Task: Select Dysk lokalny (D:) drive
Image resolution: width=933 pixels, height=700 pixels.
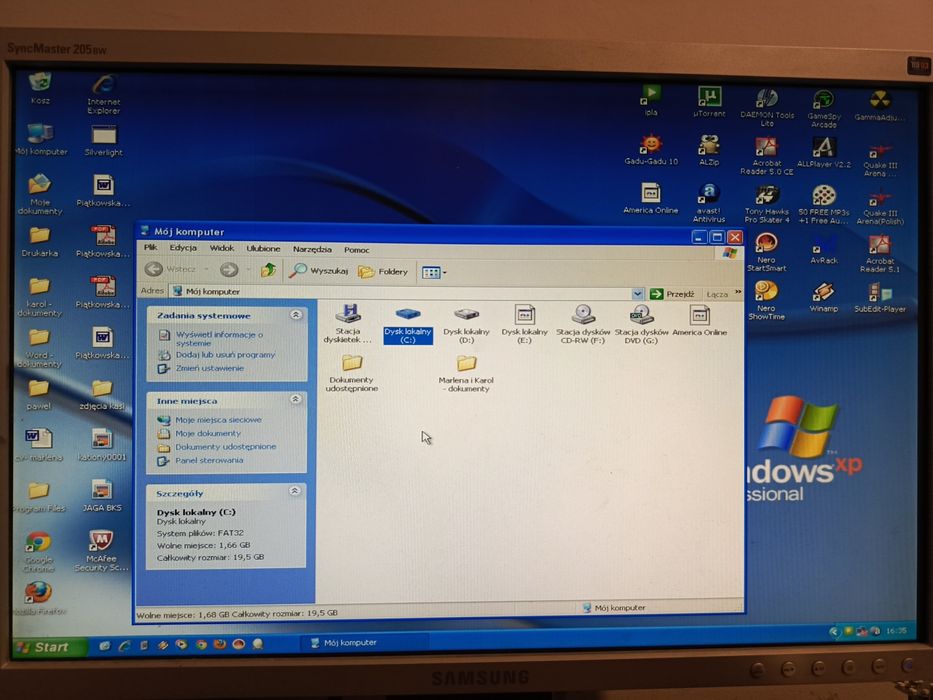Action: pyautogui.click(x=466, y=324)
